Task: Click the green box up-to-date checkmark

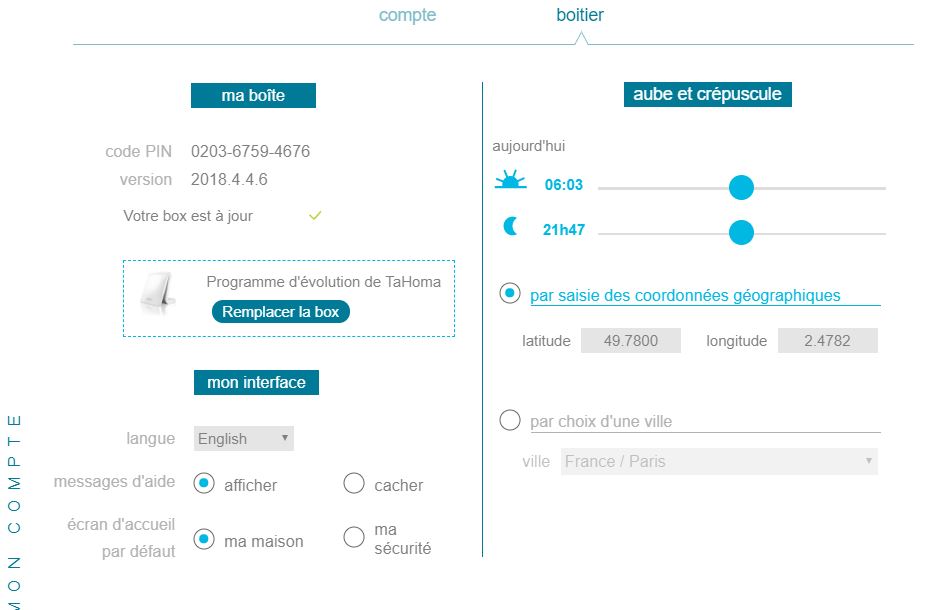Action: coord(315,215)
